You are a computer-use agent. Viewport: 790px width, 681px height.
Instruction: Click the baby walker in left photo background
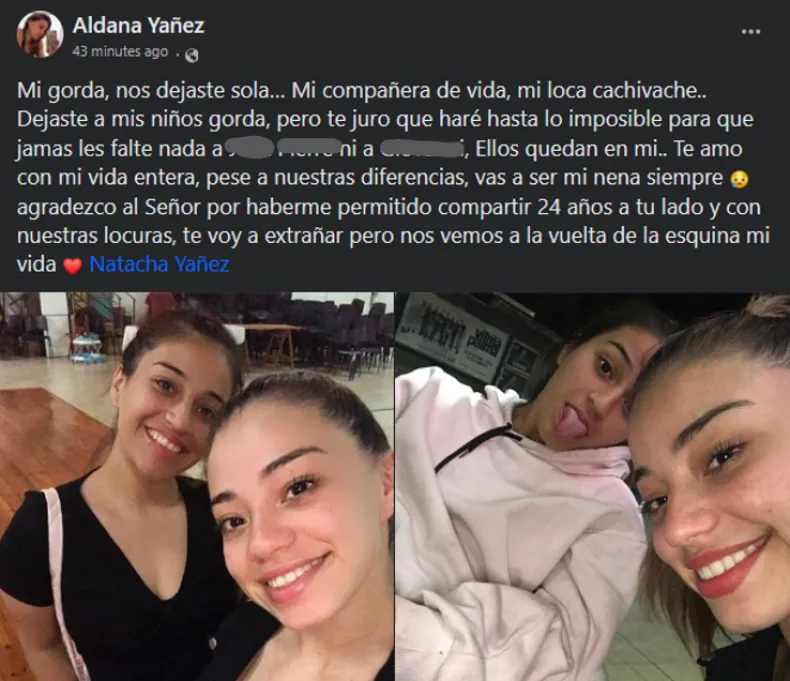click(88, 348)
